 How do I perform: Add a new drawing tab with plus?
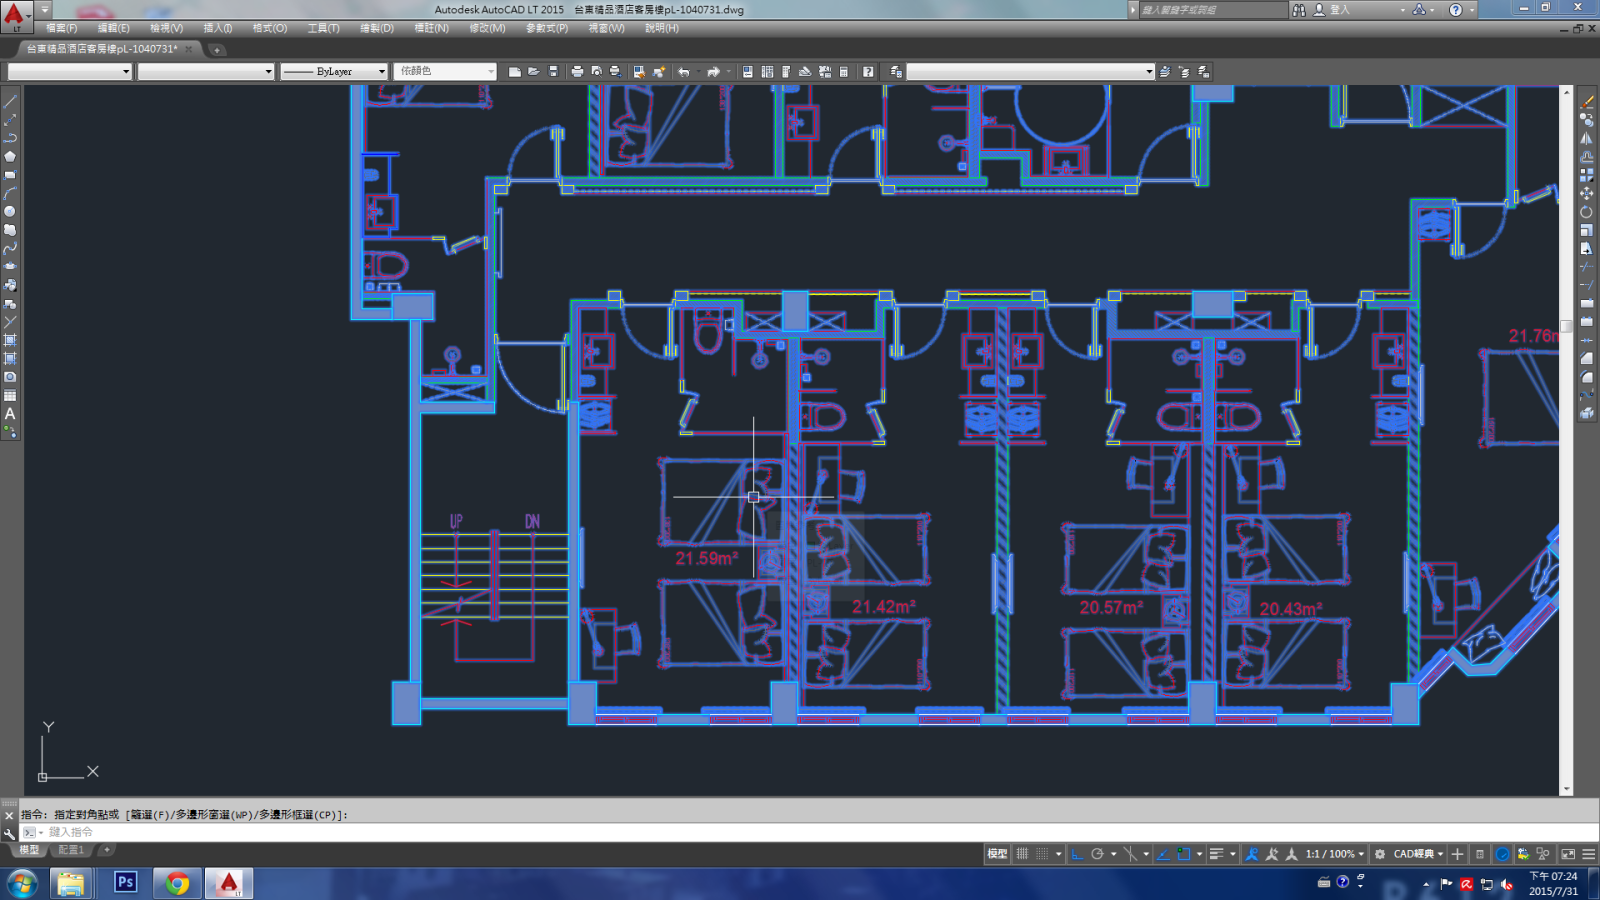(x=217, y=49)
